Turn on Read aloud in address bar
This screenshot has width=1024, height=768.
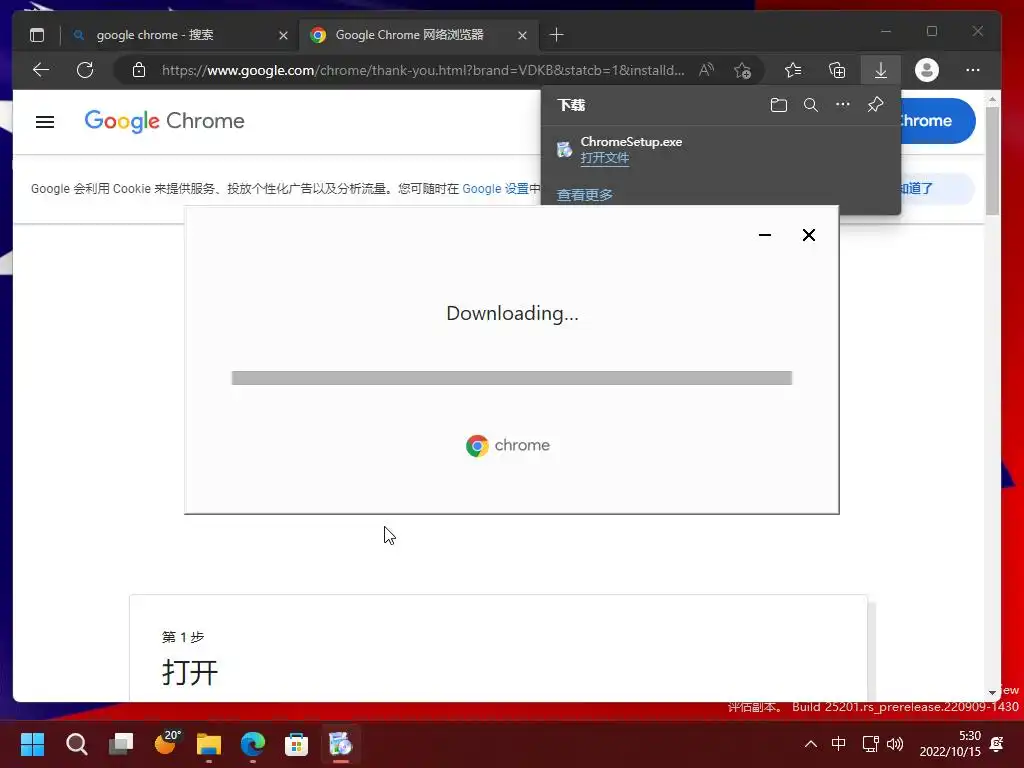point(707,70)
